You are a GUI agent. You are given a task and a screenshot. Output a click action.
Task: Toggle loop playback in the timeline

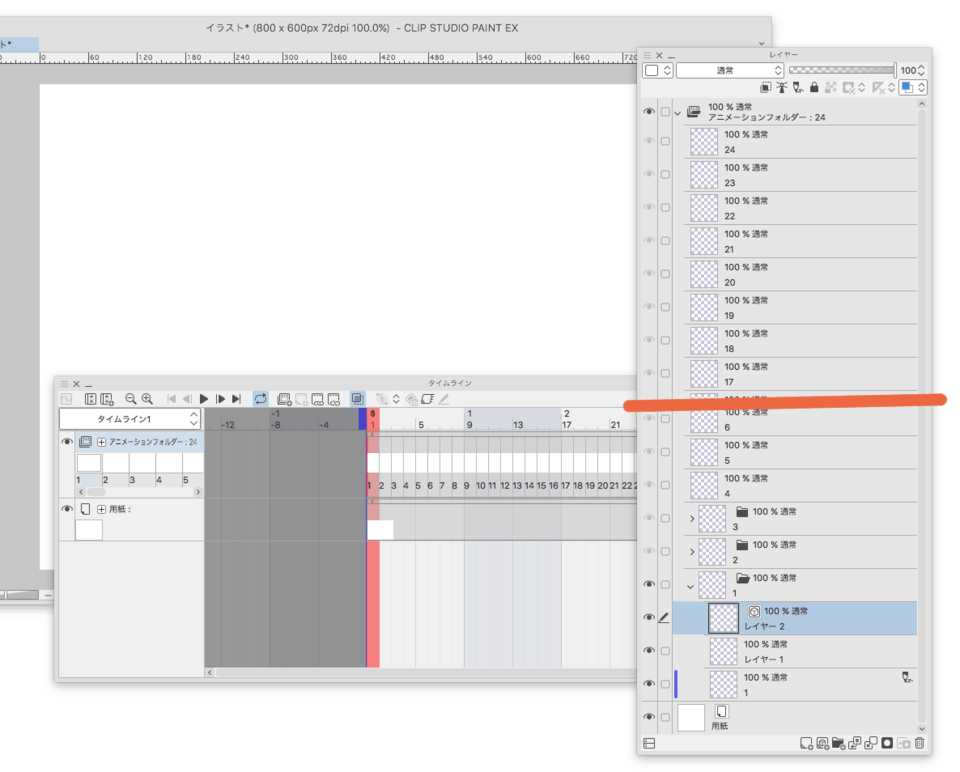pyautogui.click(x=261, y=398)
